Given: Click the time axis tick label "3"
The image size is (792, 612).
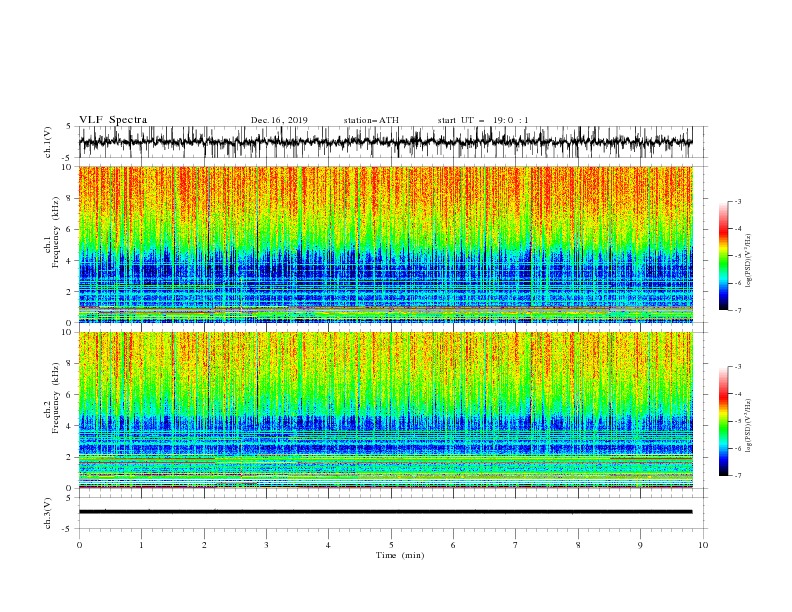Looking at the screenshot, I should tap(266, 545).
